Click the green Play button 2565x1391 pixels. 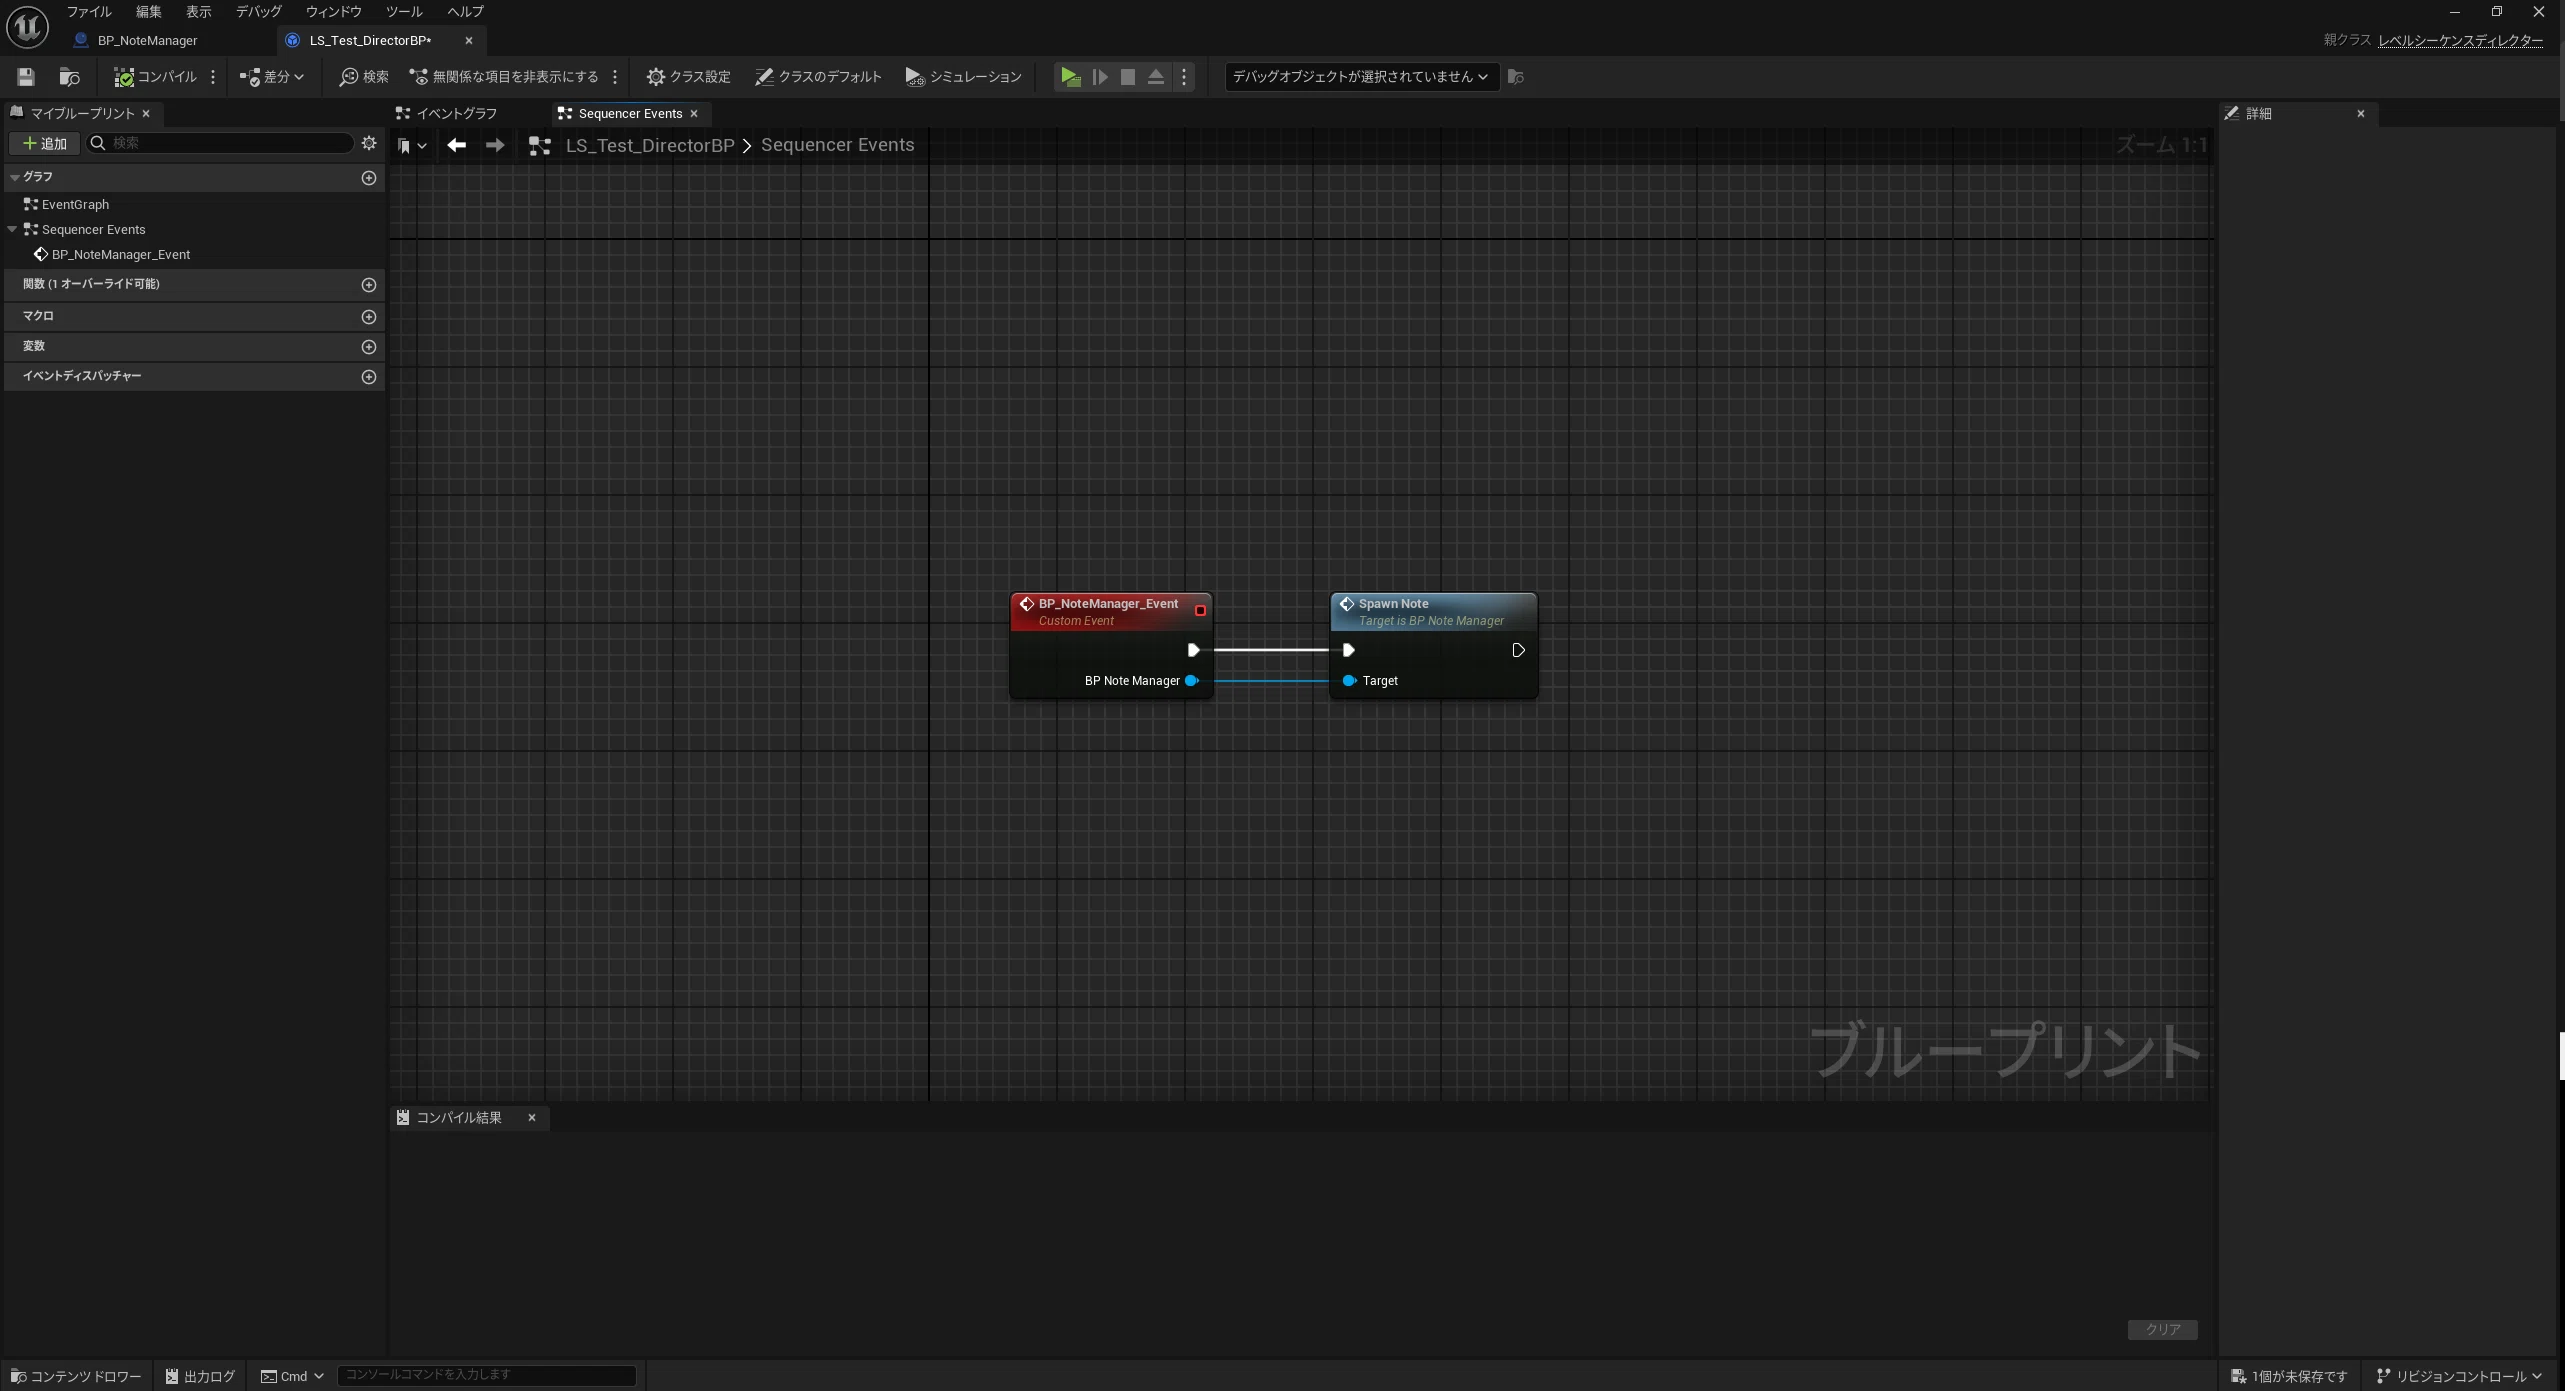[x=1070, y=77]
